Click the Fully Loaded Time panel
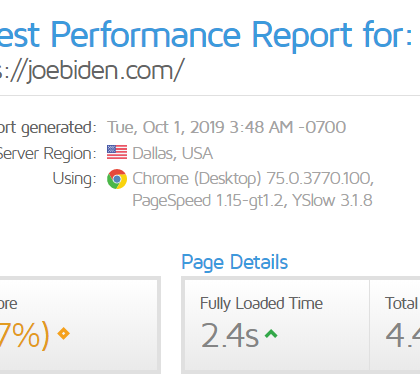The image size is (420, 388). pos(277,325)
